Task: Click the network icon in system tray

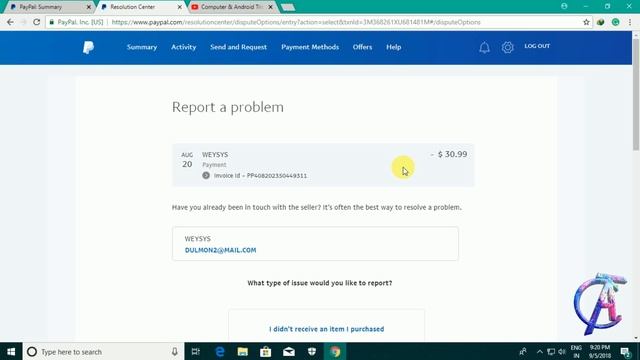Action: [x=551, y=351]
